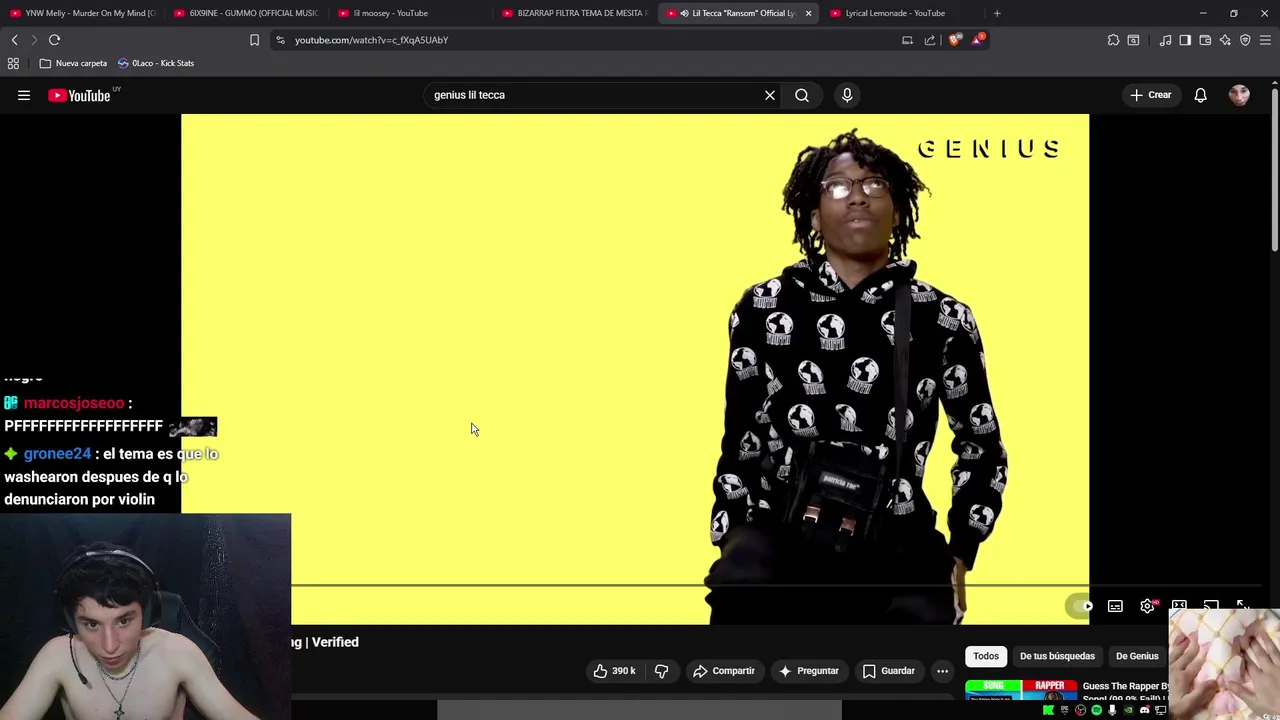
Task: Go back in browser history
Action: 14,40
